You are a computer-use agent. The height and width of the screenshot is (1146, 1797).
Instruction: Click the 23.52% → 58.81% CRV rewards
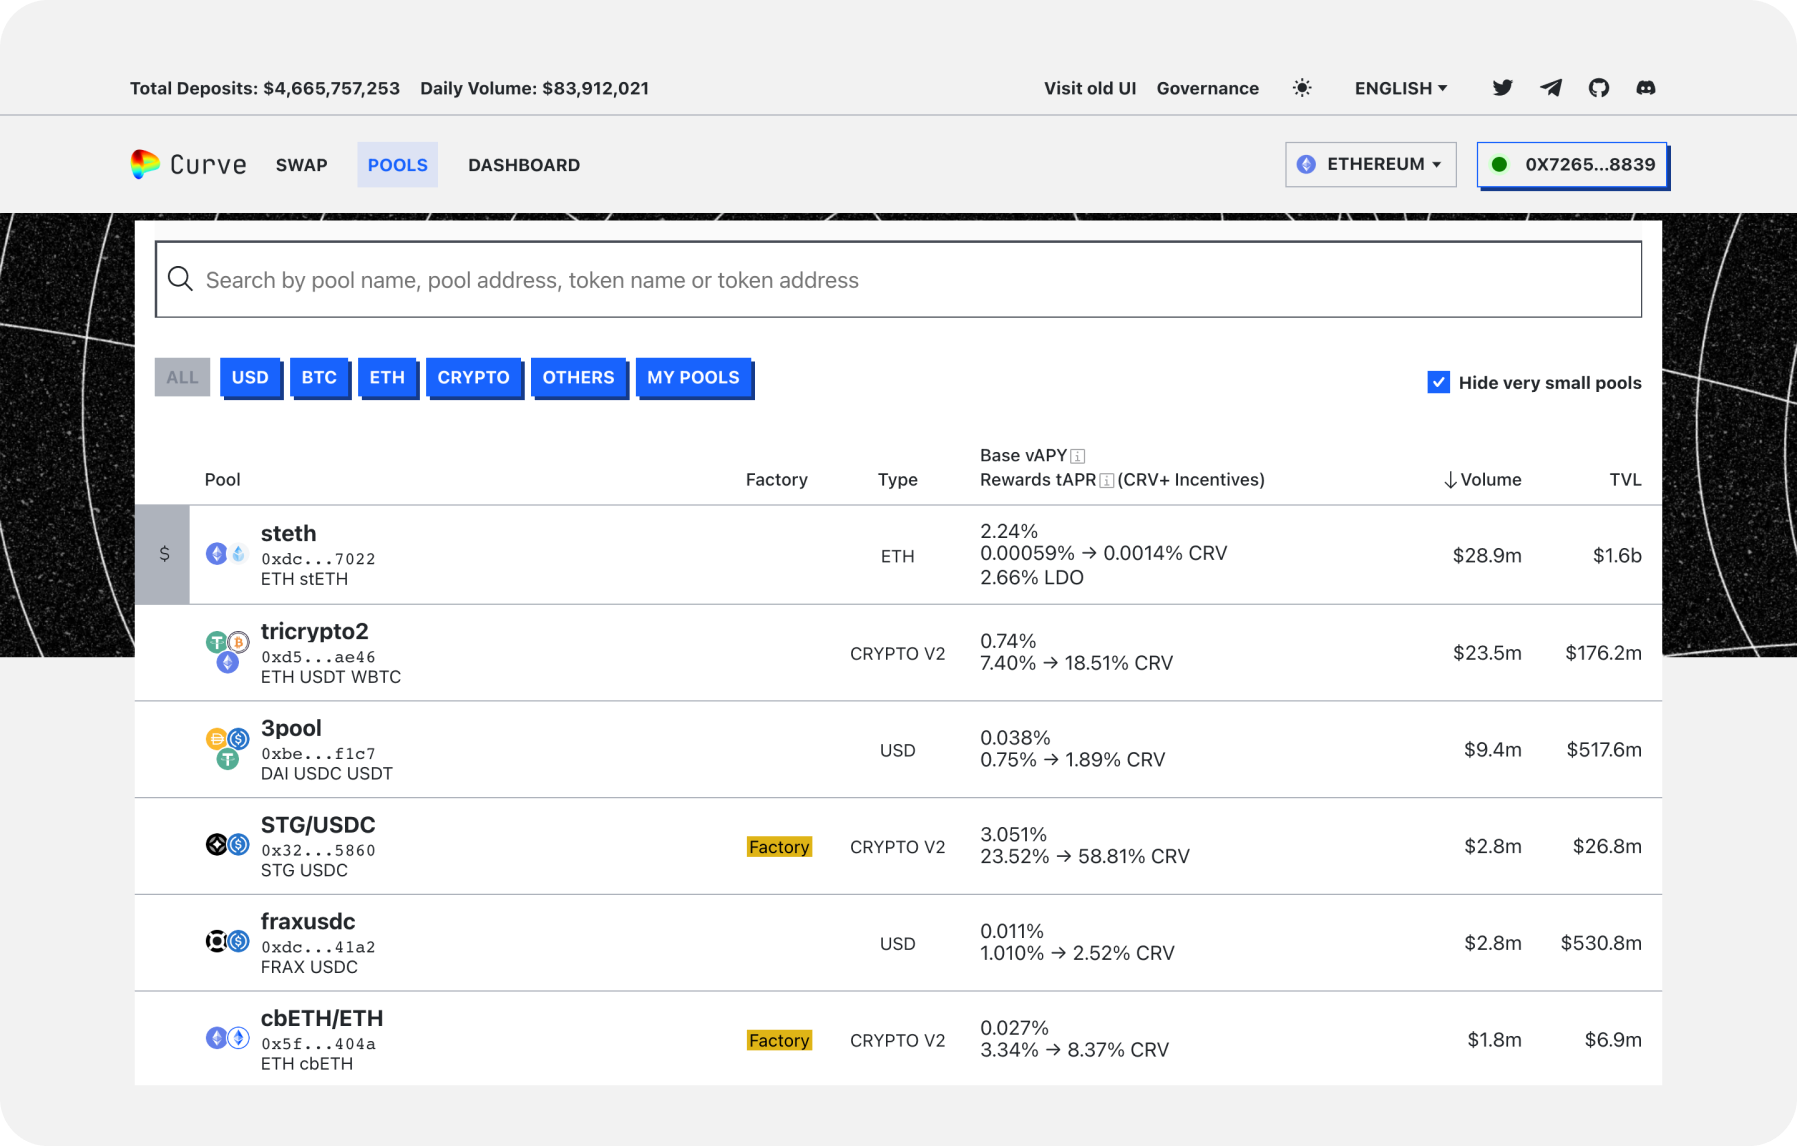(x=1084, y=856)
